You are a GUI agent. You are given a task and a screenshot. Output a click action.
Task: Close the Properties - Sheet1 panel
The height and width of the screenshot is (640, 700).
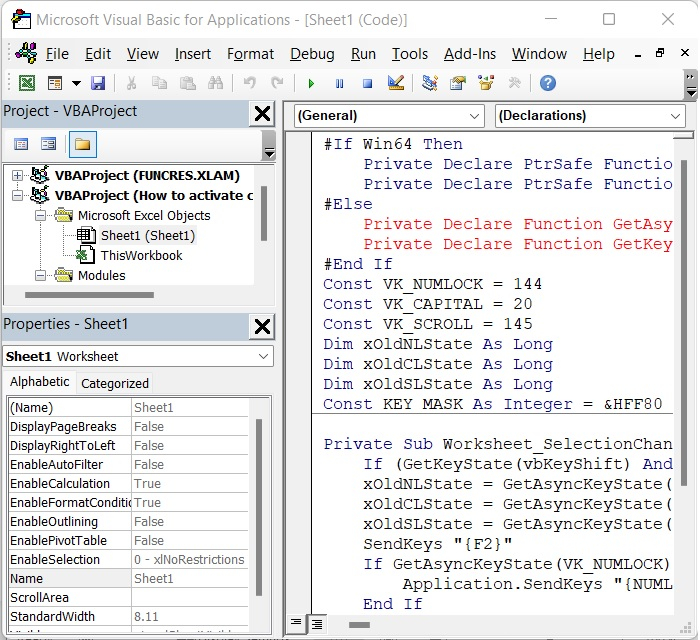(x=262, y=326)
